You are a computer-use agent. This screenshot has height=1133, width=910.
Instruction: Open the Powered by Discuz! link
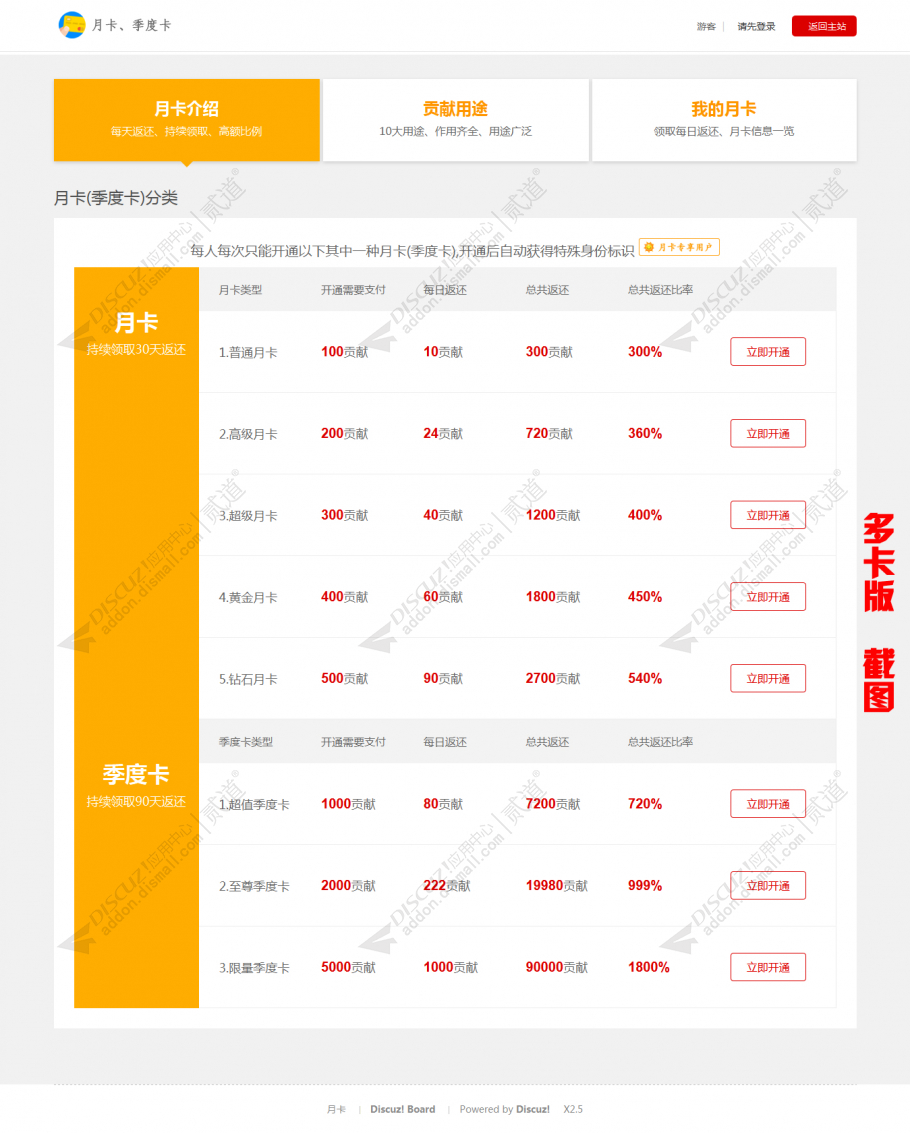point(505,1109)
